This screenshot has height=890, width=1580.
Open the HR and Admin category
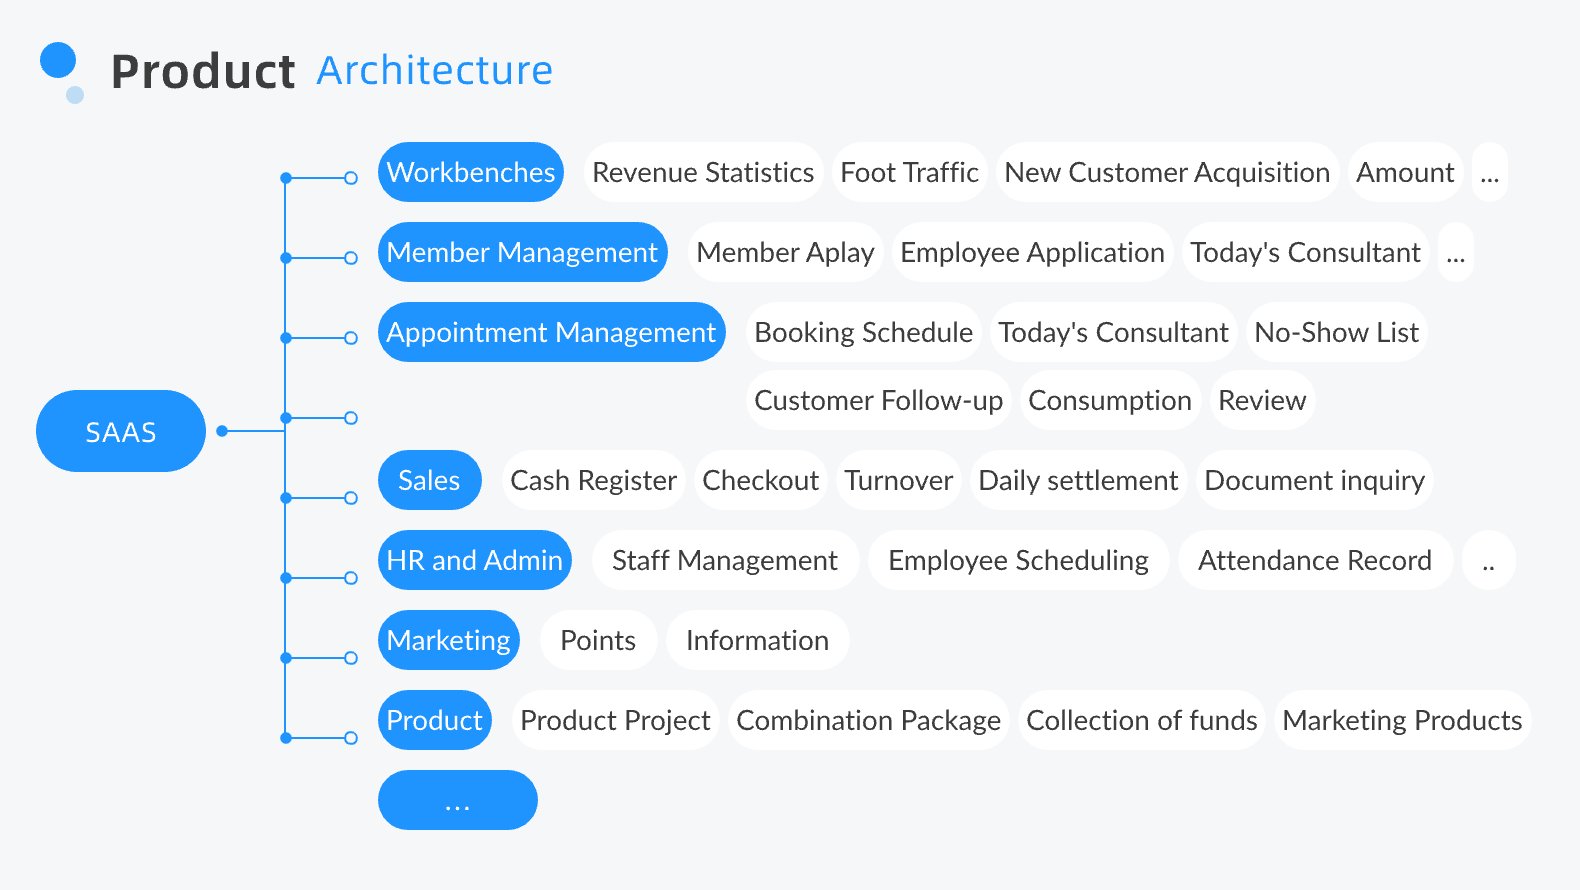click(x=474, y=560)
